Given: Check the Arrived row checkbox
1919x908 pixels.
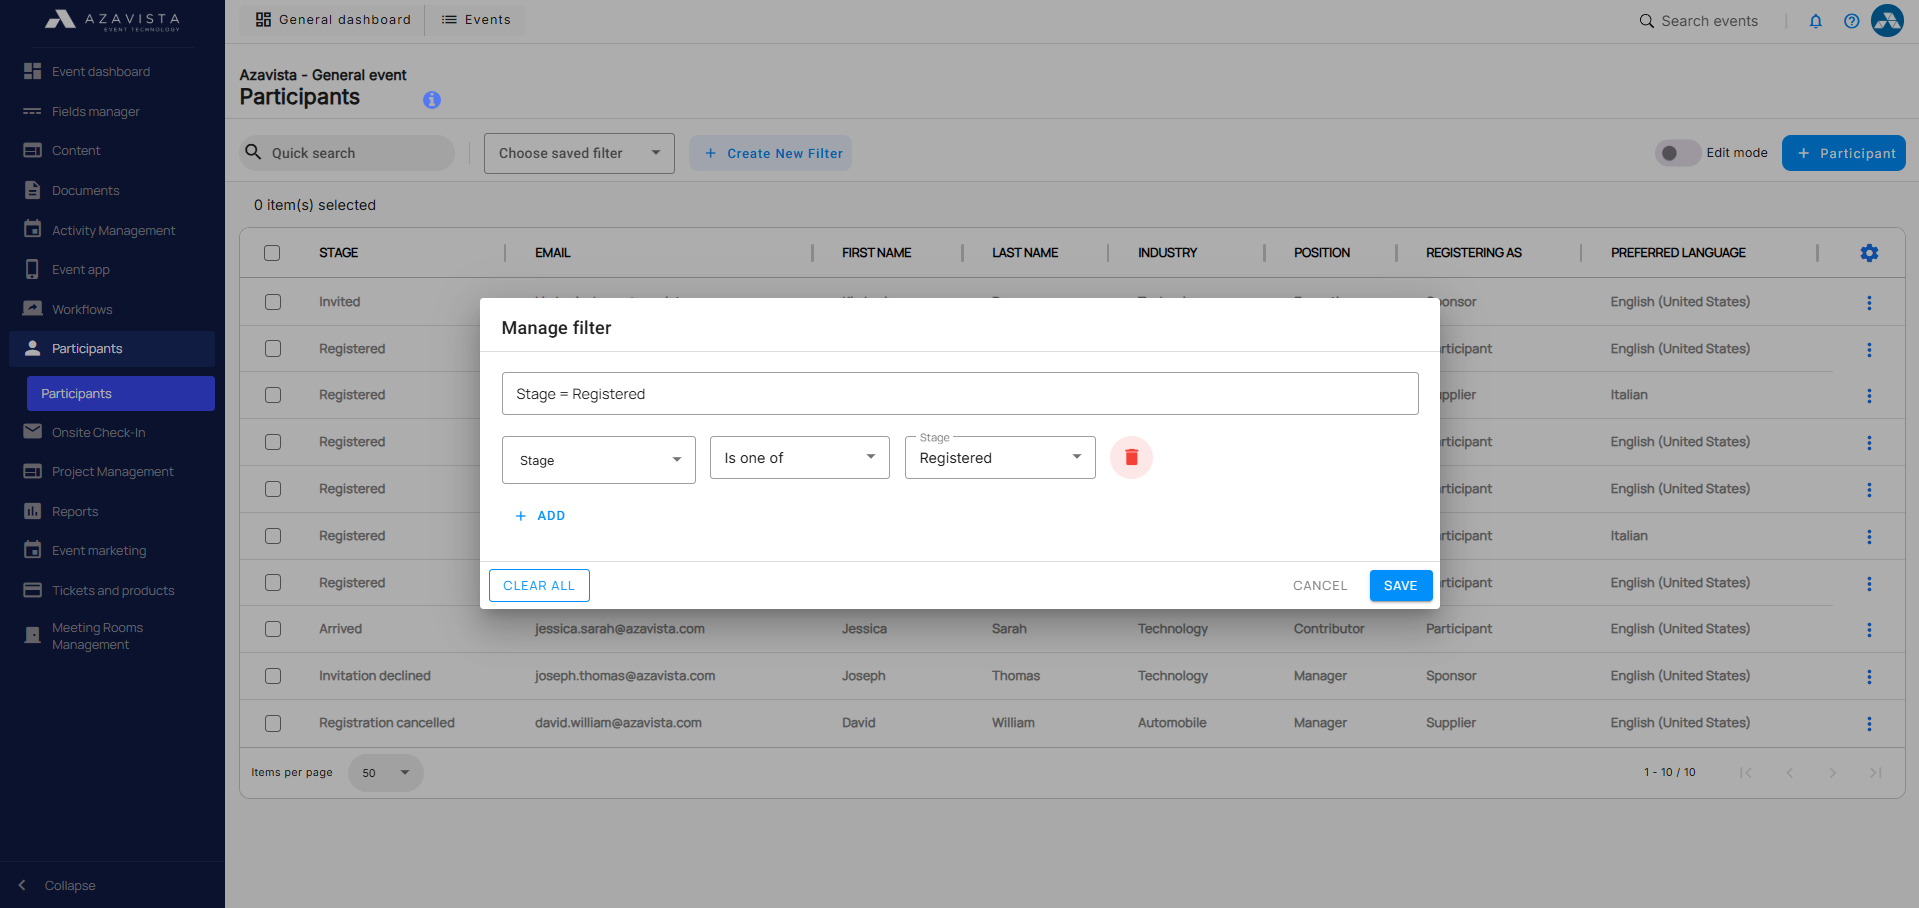Looking at the screenshot, I should click(273, 629).
